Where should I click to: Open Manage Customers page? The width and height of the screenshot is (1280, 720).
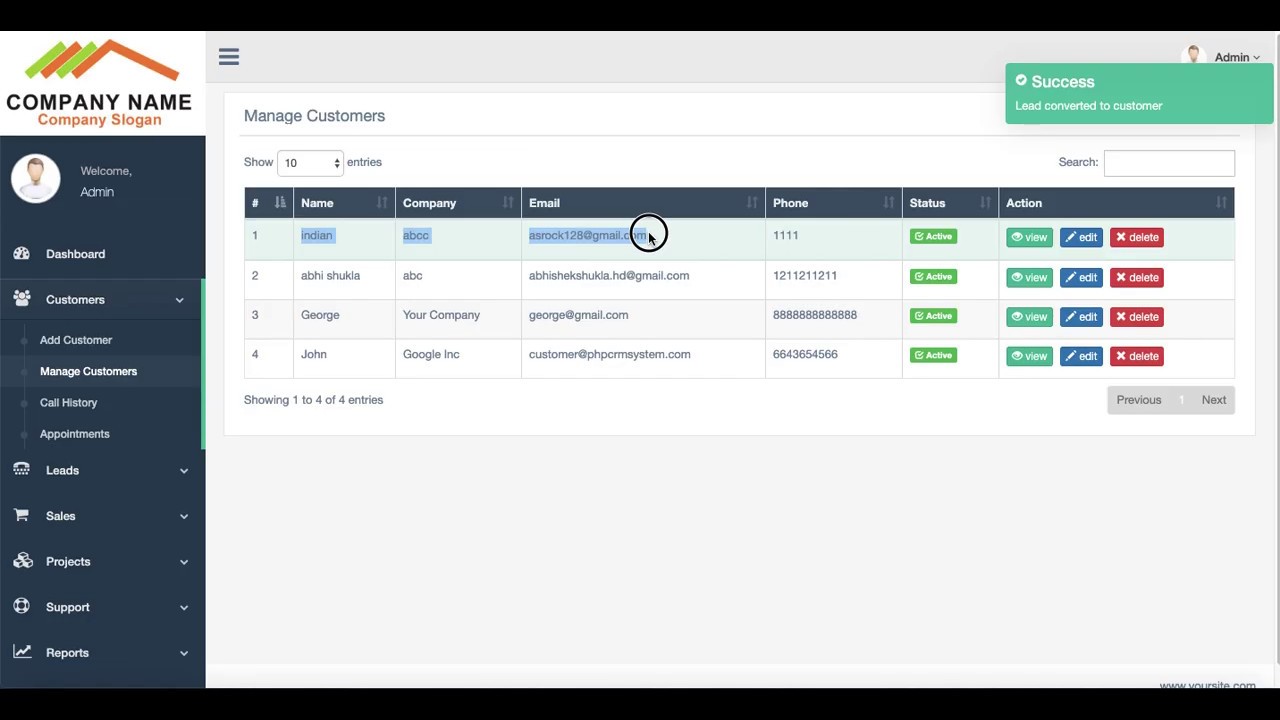(x=88, y=371)
